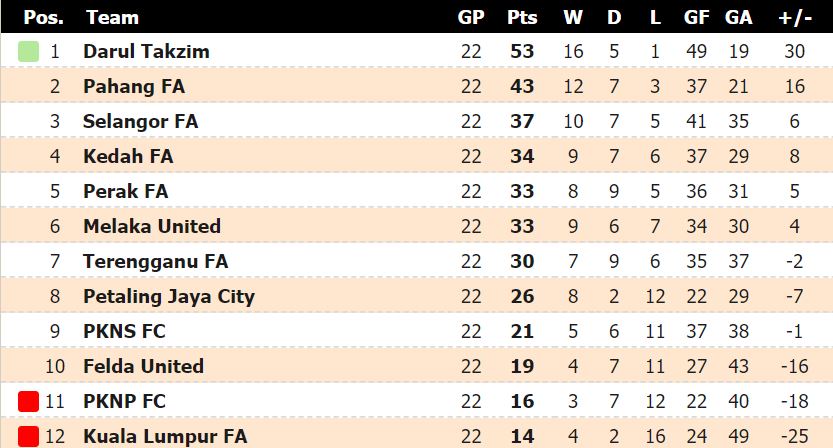
Task: Click the +/- column header
Action: 794,17
